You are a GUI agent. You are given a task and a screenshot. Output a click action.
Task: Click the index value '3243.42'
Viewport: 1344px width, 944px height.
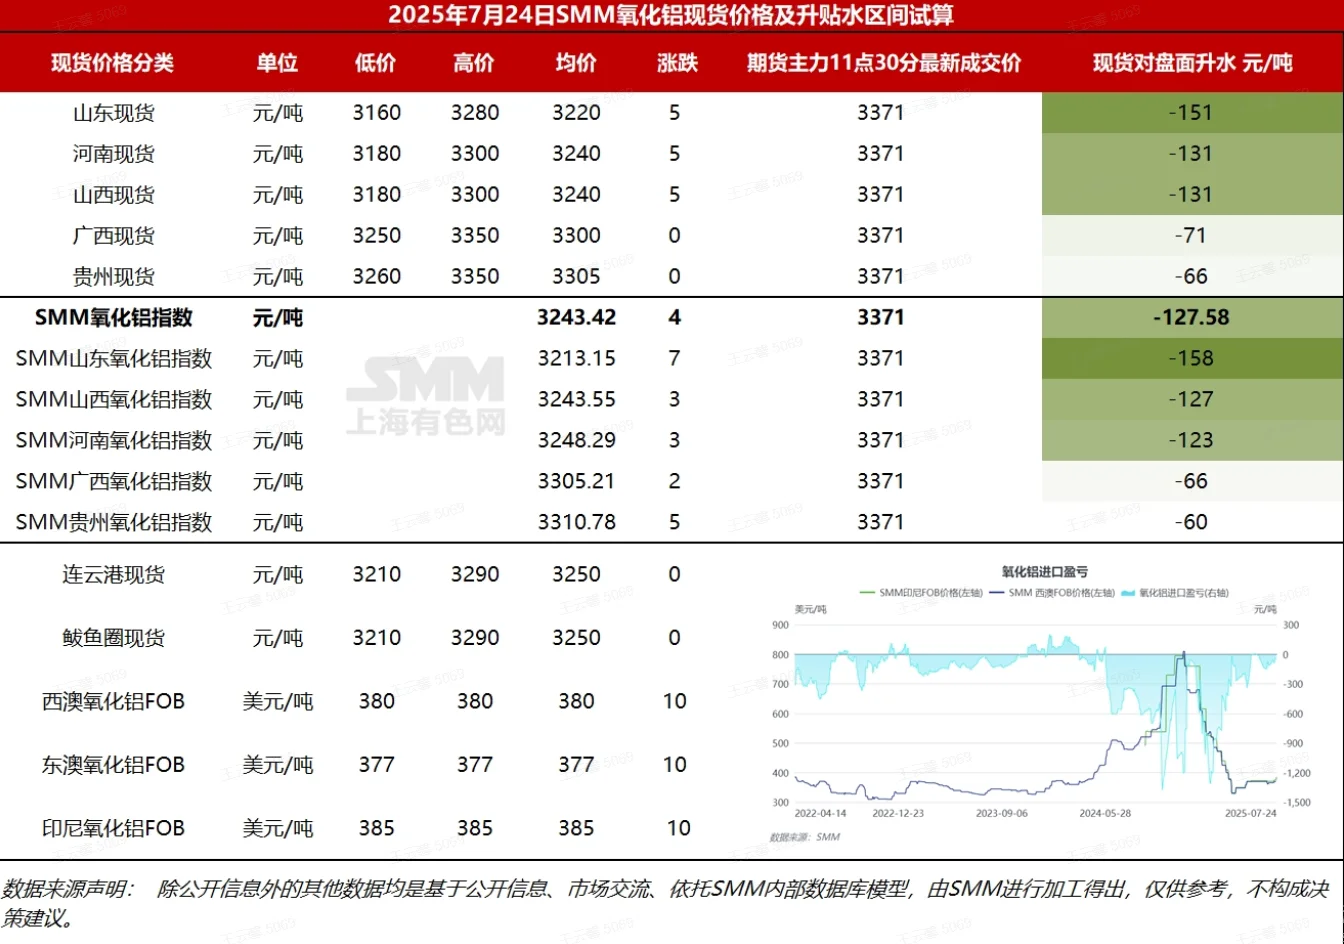pyautogui.click(x=577, y=318)
